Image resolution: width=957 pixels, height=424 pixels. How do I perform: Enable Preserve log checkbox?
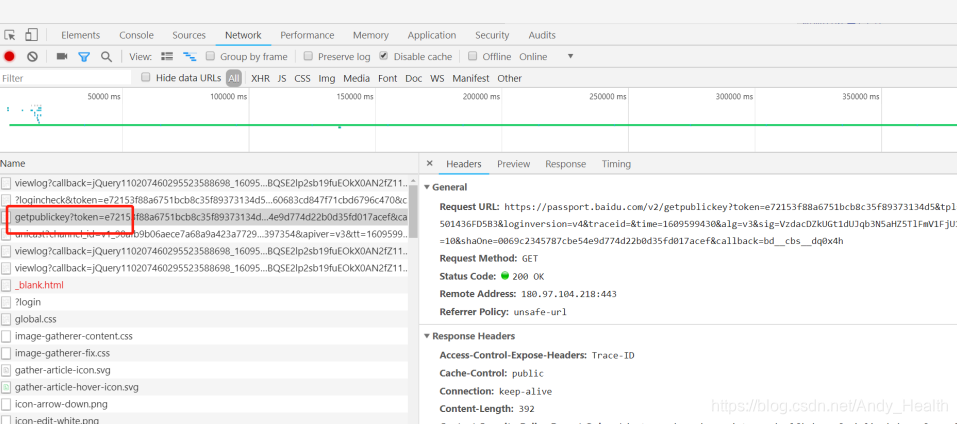pyautogui.click(x=308, y=56)
